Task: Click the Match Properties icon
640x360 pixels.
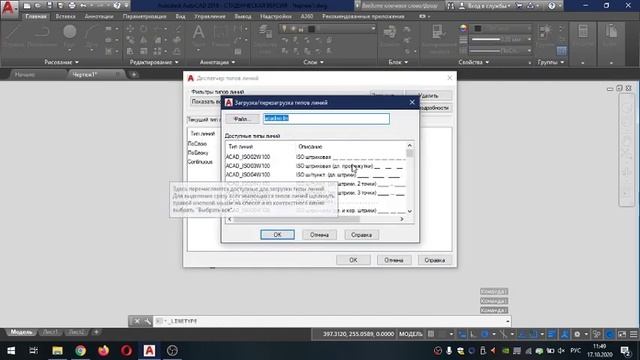Action: (437, 32)
